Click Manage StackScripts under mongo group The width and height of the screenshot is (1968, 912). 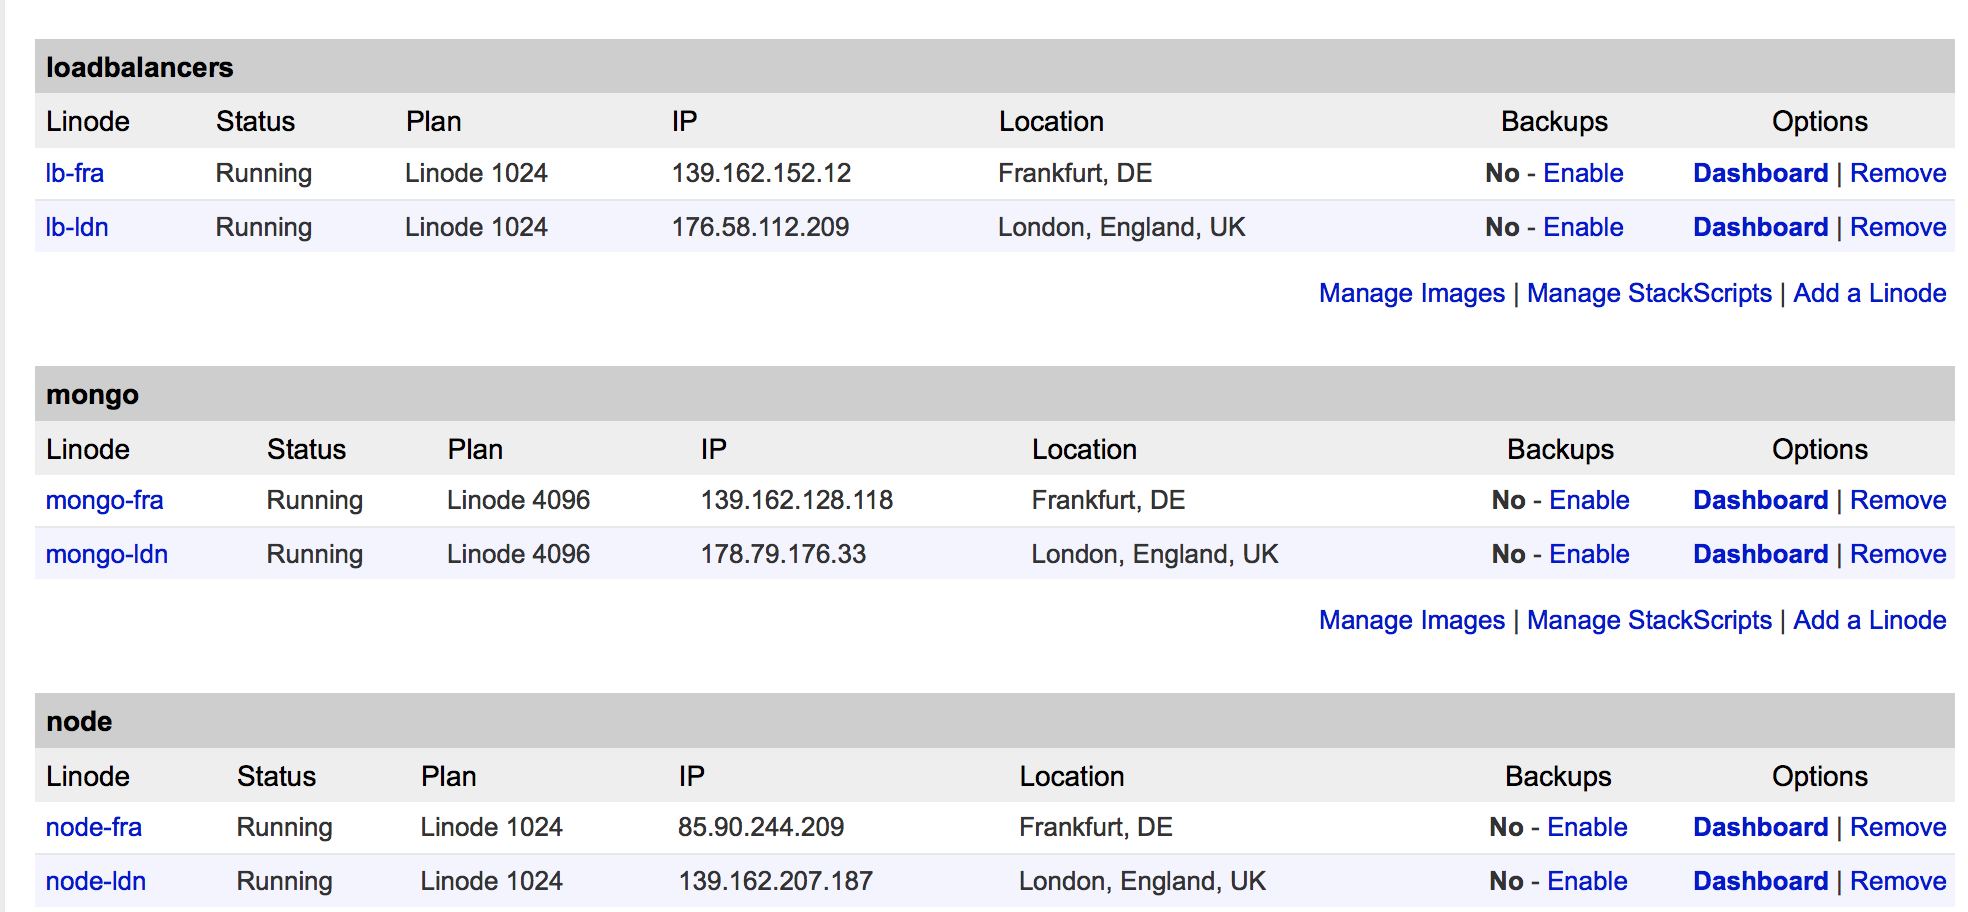(x=1649, y=620)
